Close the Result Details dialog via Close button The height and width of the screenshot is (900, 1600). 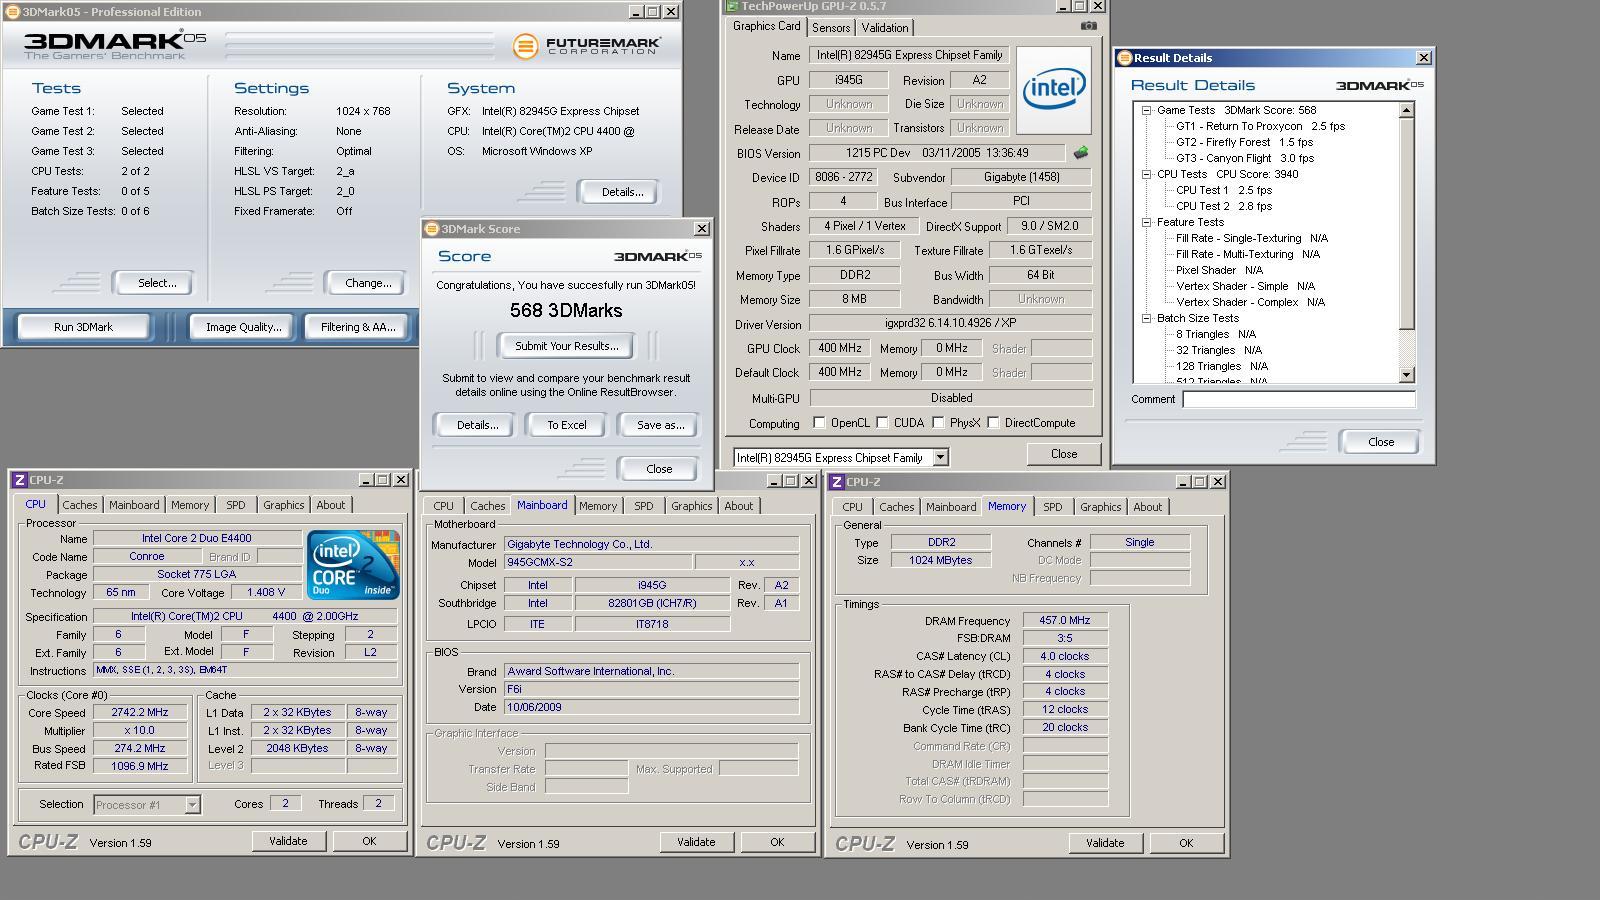pos(1381,442)
